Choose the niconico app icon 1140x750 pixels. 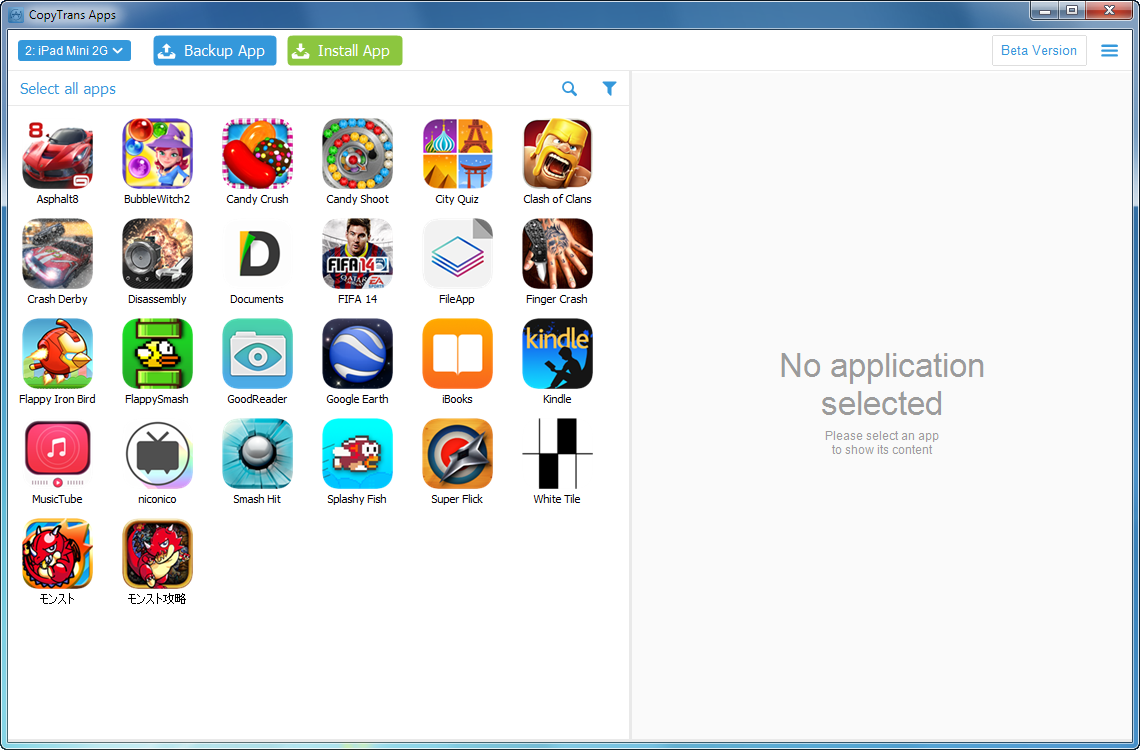157,454
